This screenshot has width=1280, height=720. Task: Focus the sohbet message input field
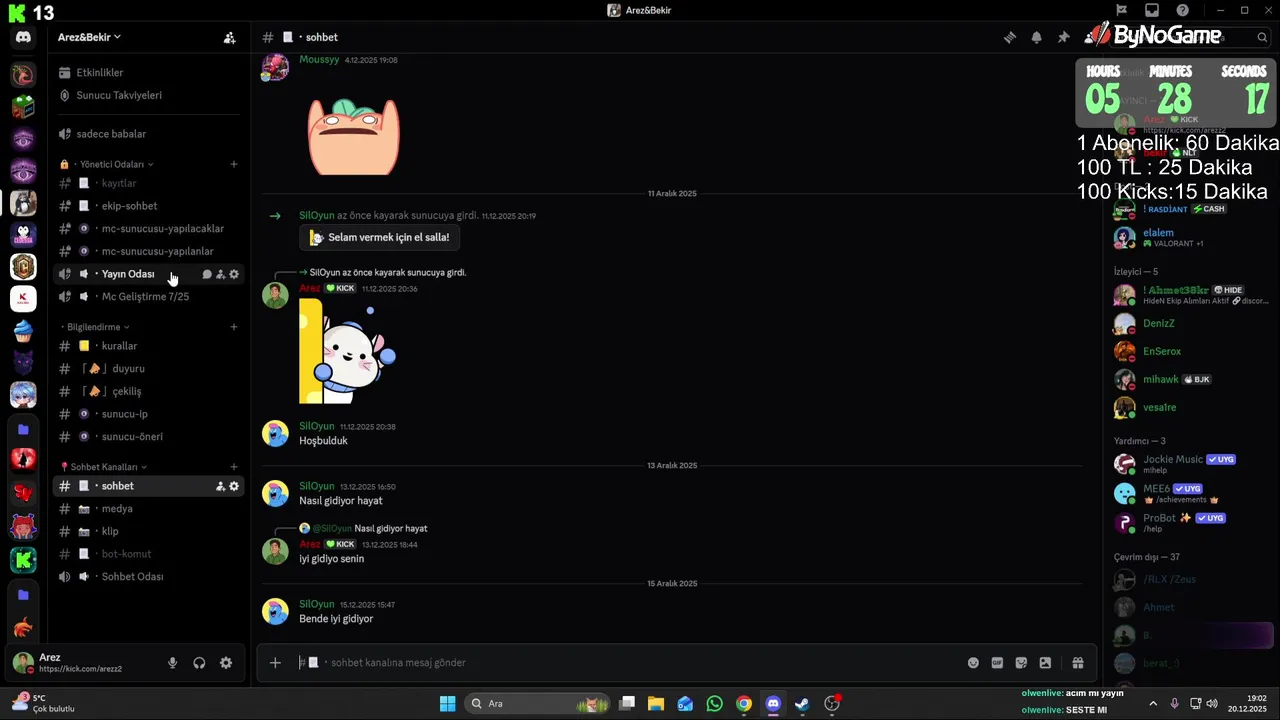point(630,663)
